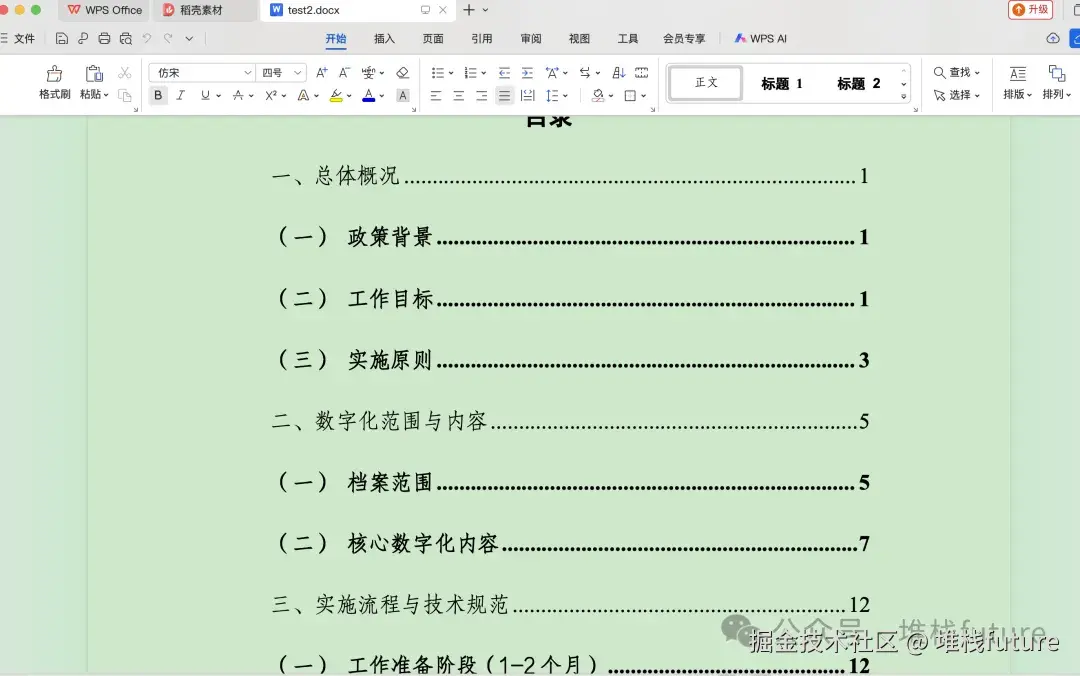
Task: Decrease paragraph indent icon
Action: [504, 72]
